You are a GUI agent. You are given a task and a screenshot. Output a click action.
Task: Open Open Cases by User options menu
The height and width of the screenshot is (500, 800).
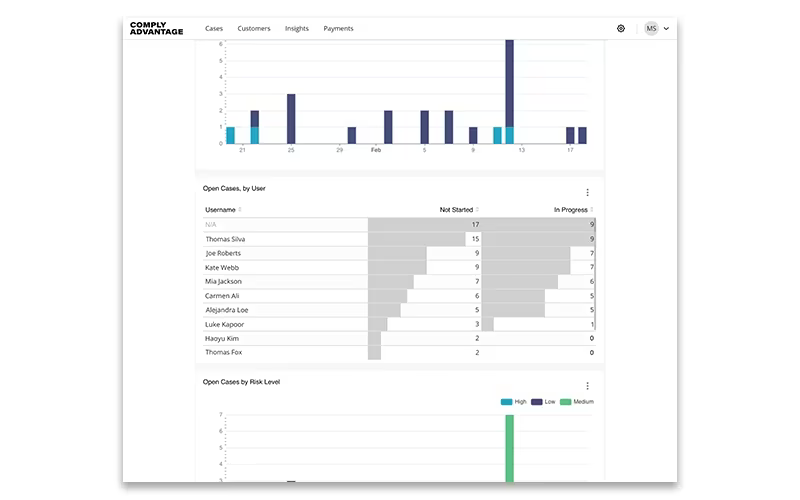(x=587, y=192)
